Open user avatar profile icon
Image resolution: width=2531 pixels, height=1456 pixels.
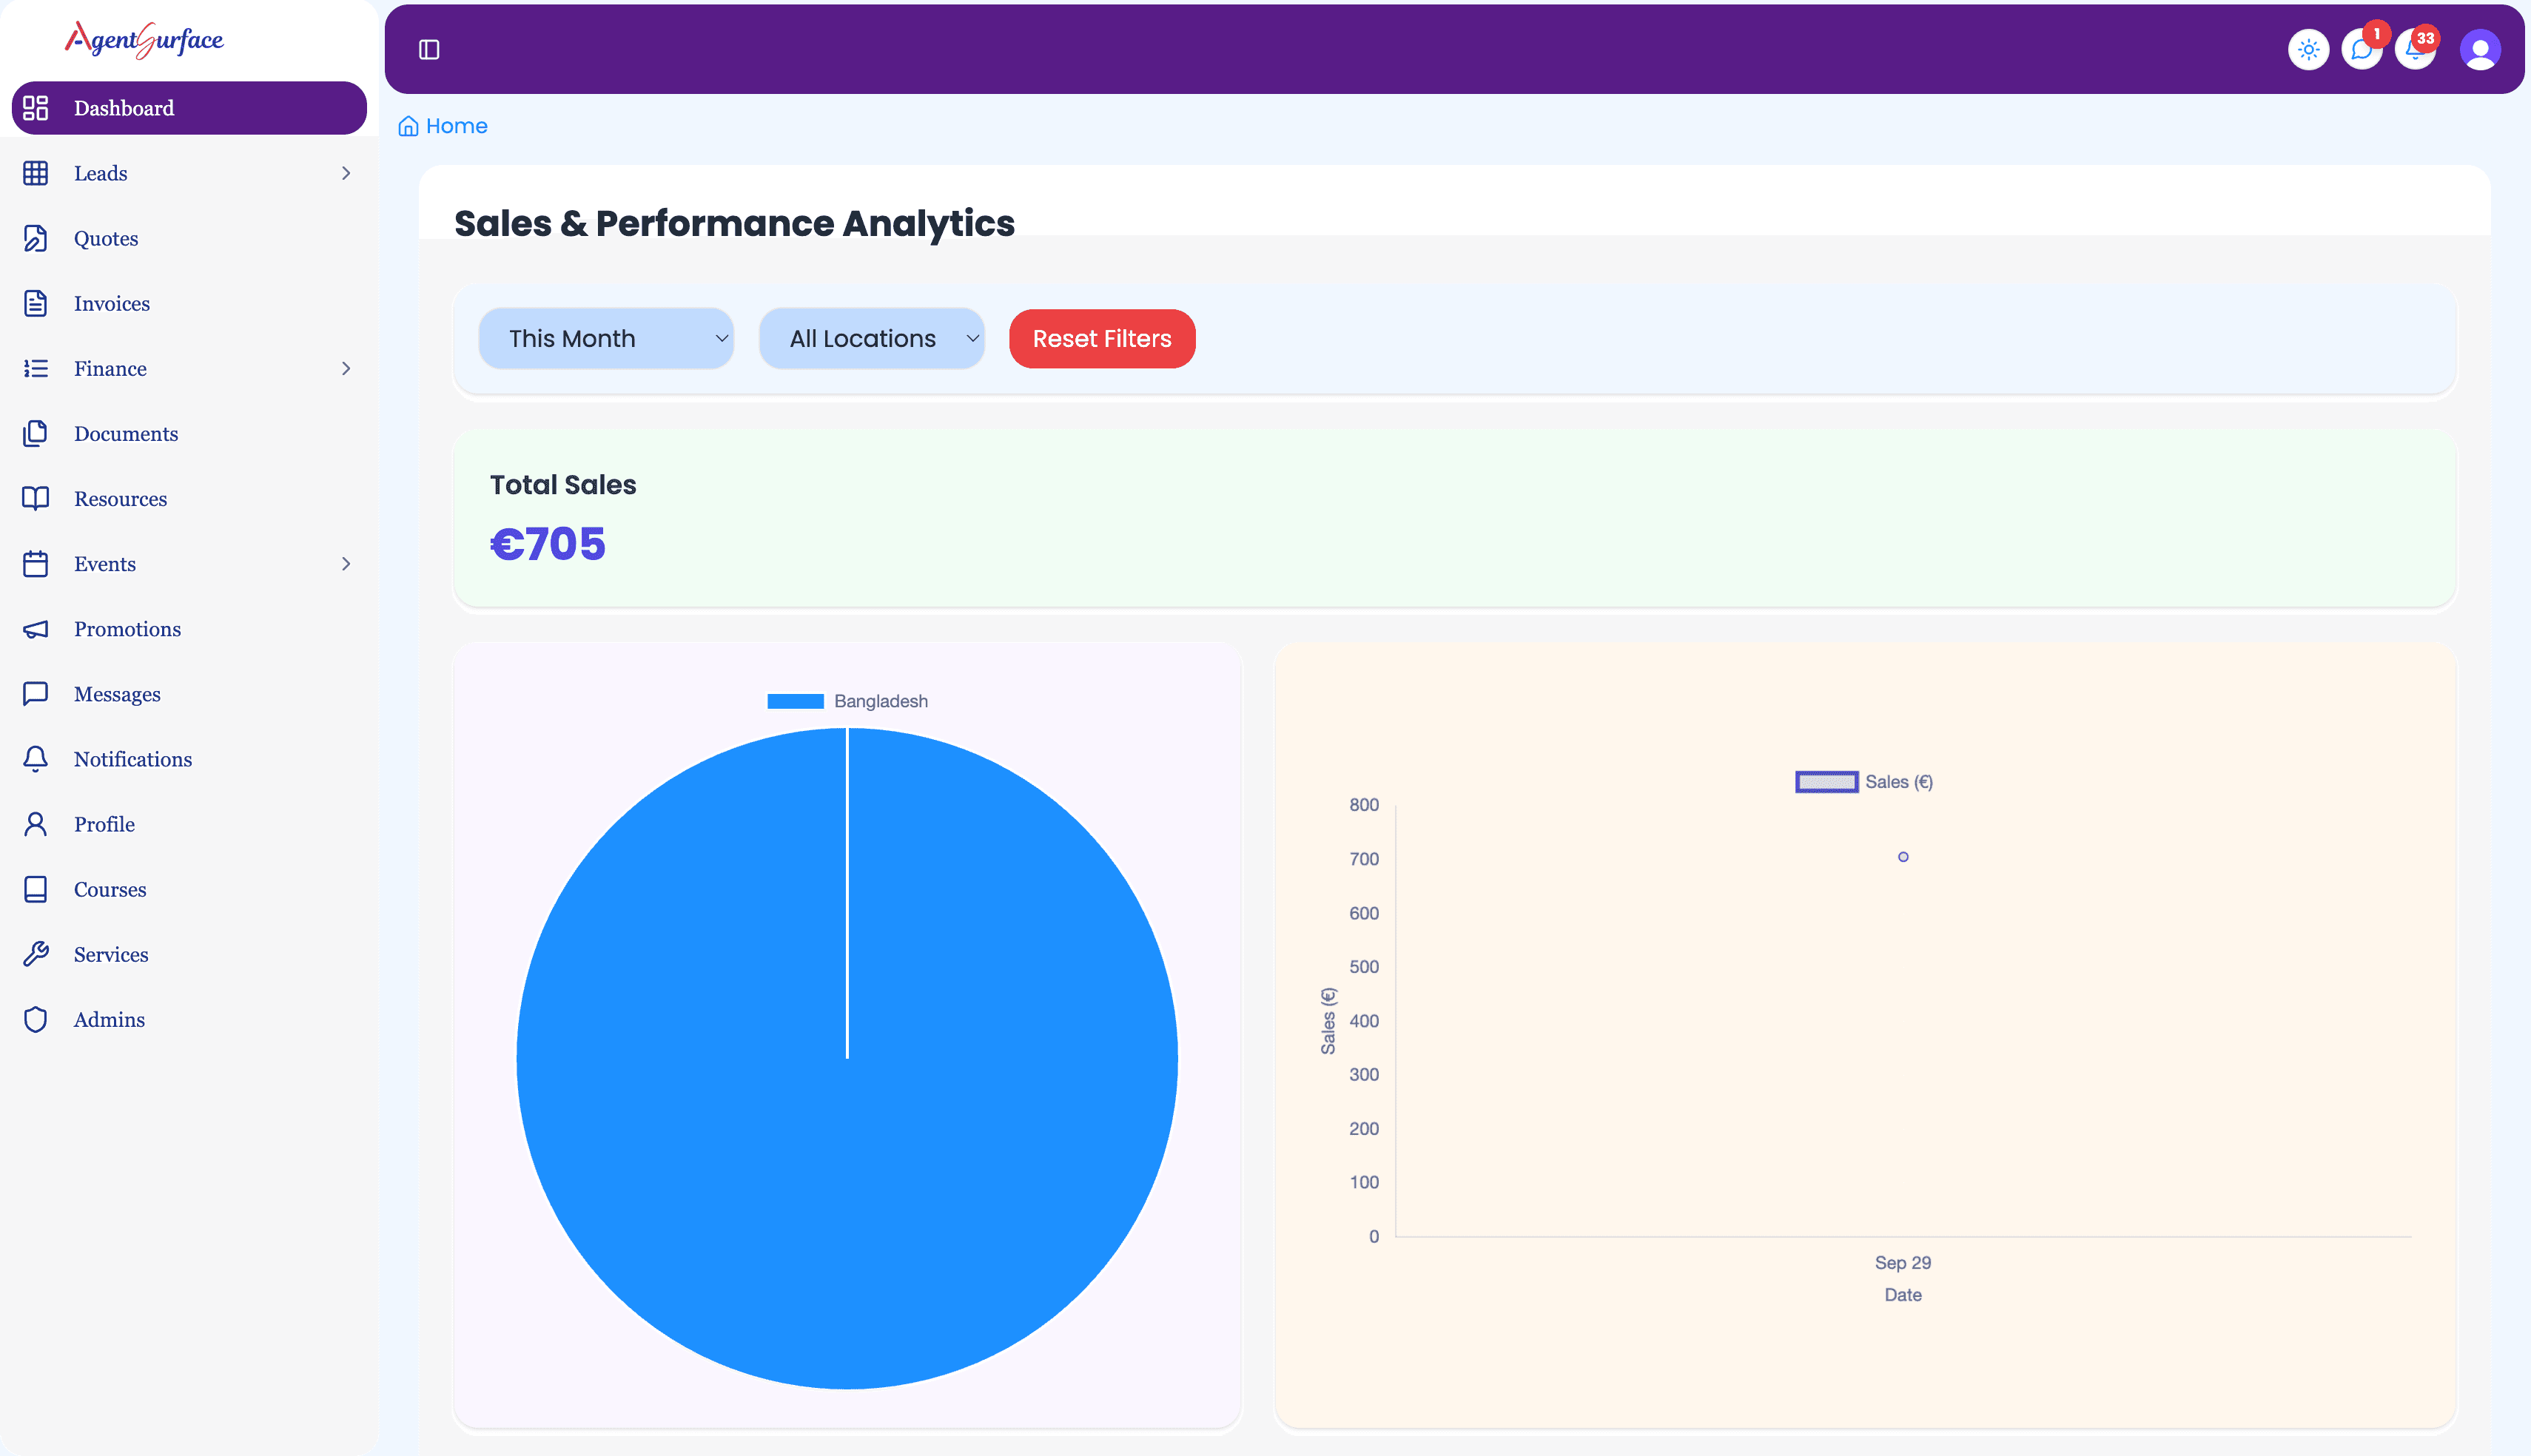(x=2479, y=49)
